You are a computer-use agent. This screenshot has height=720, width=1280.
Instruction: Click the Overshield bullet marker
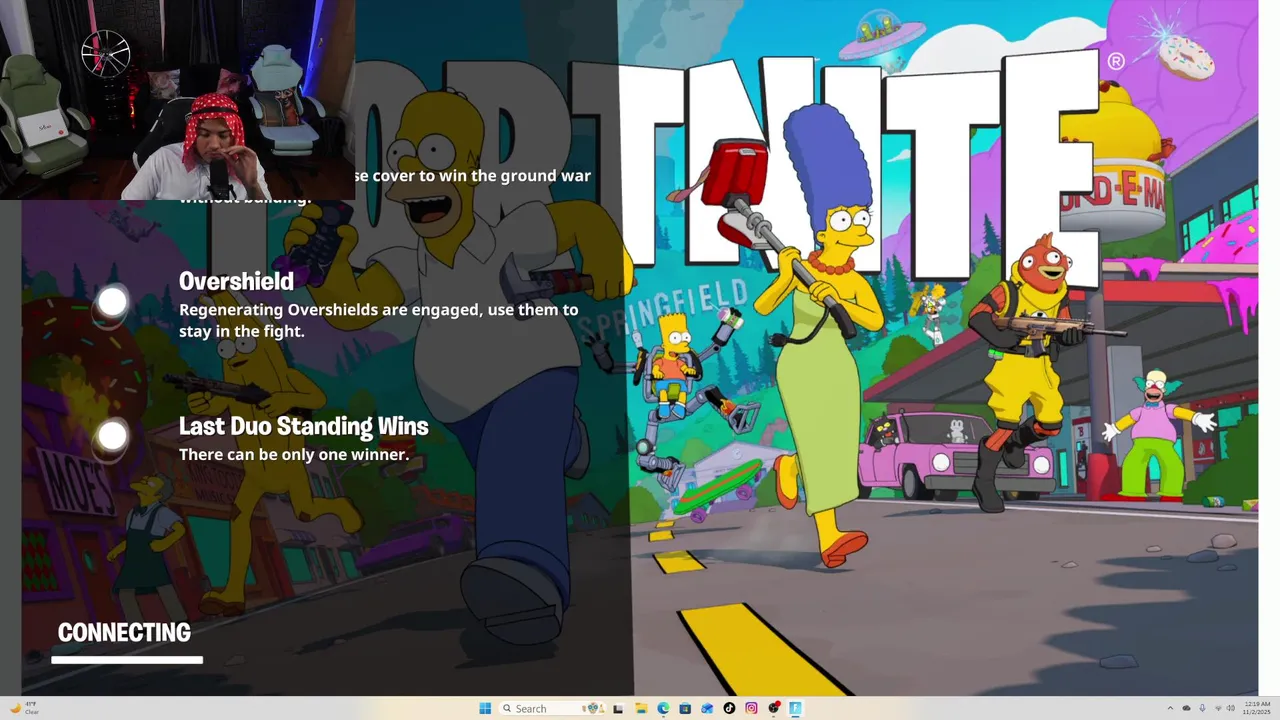[112, 302]
